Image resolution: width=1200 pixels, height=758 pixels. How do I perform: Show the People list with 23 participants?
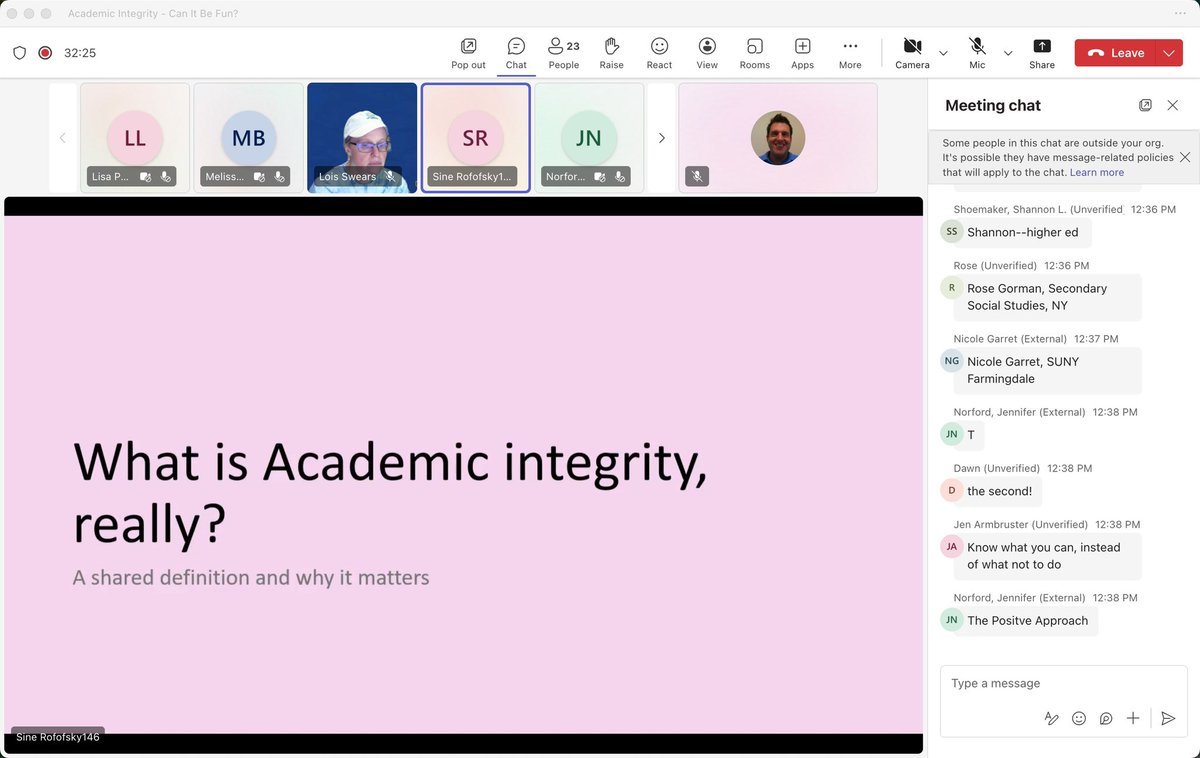564,53
